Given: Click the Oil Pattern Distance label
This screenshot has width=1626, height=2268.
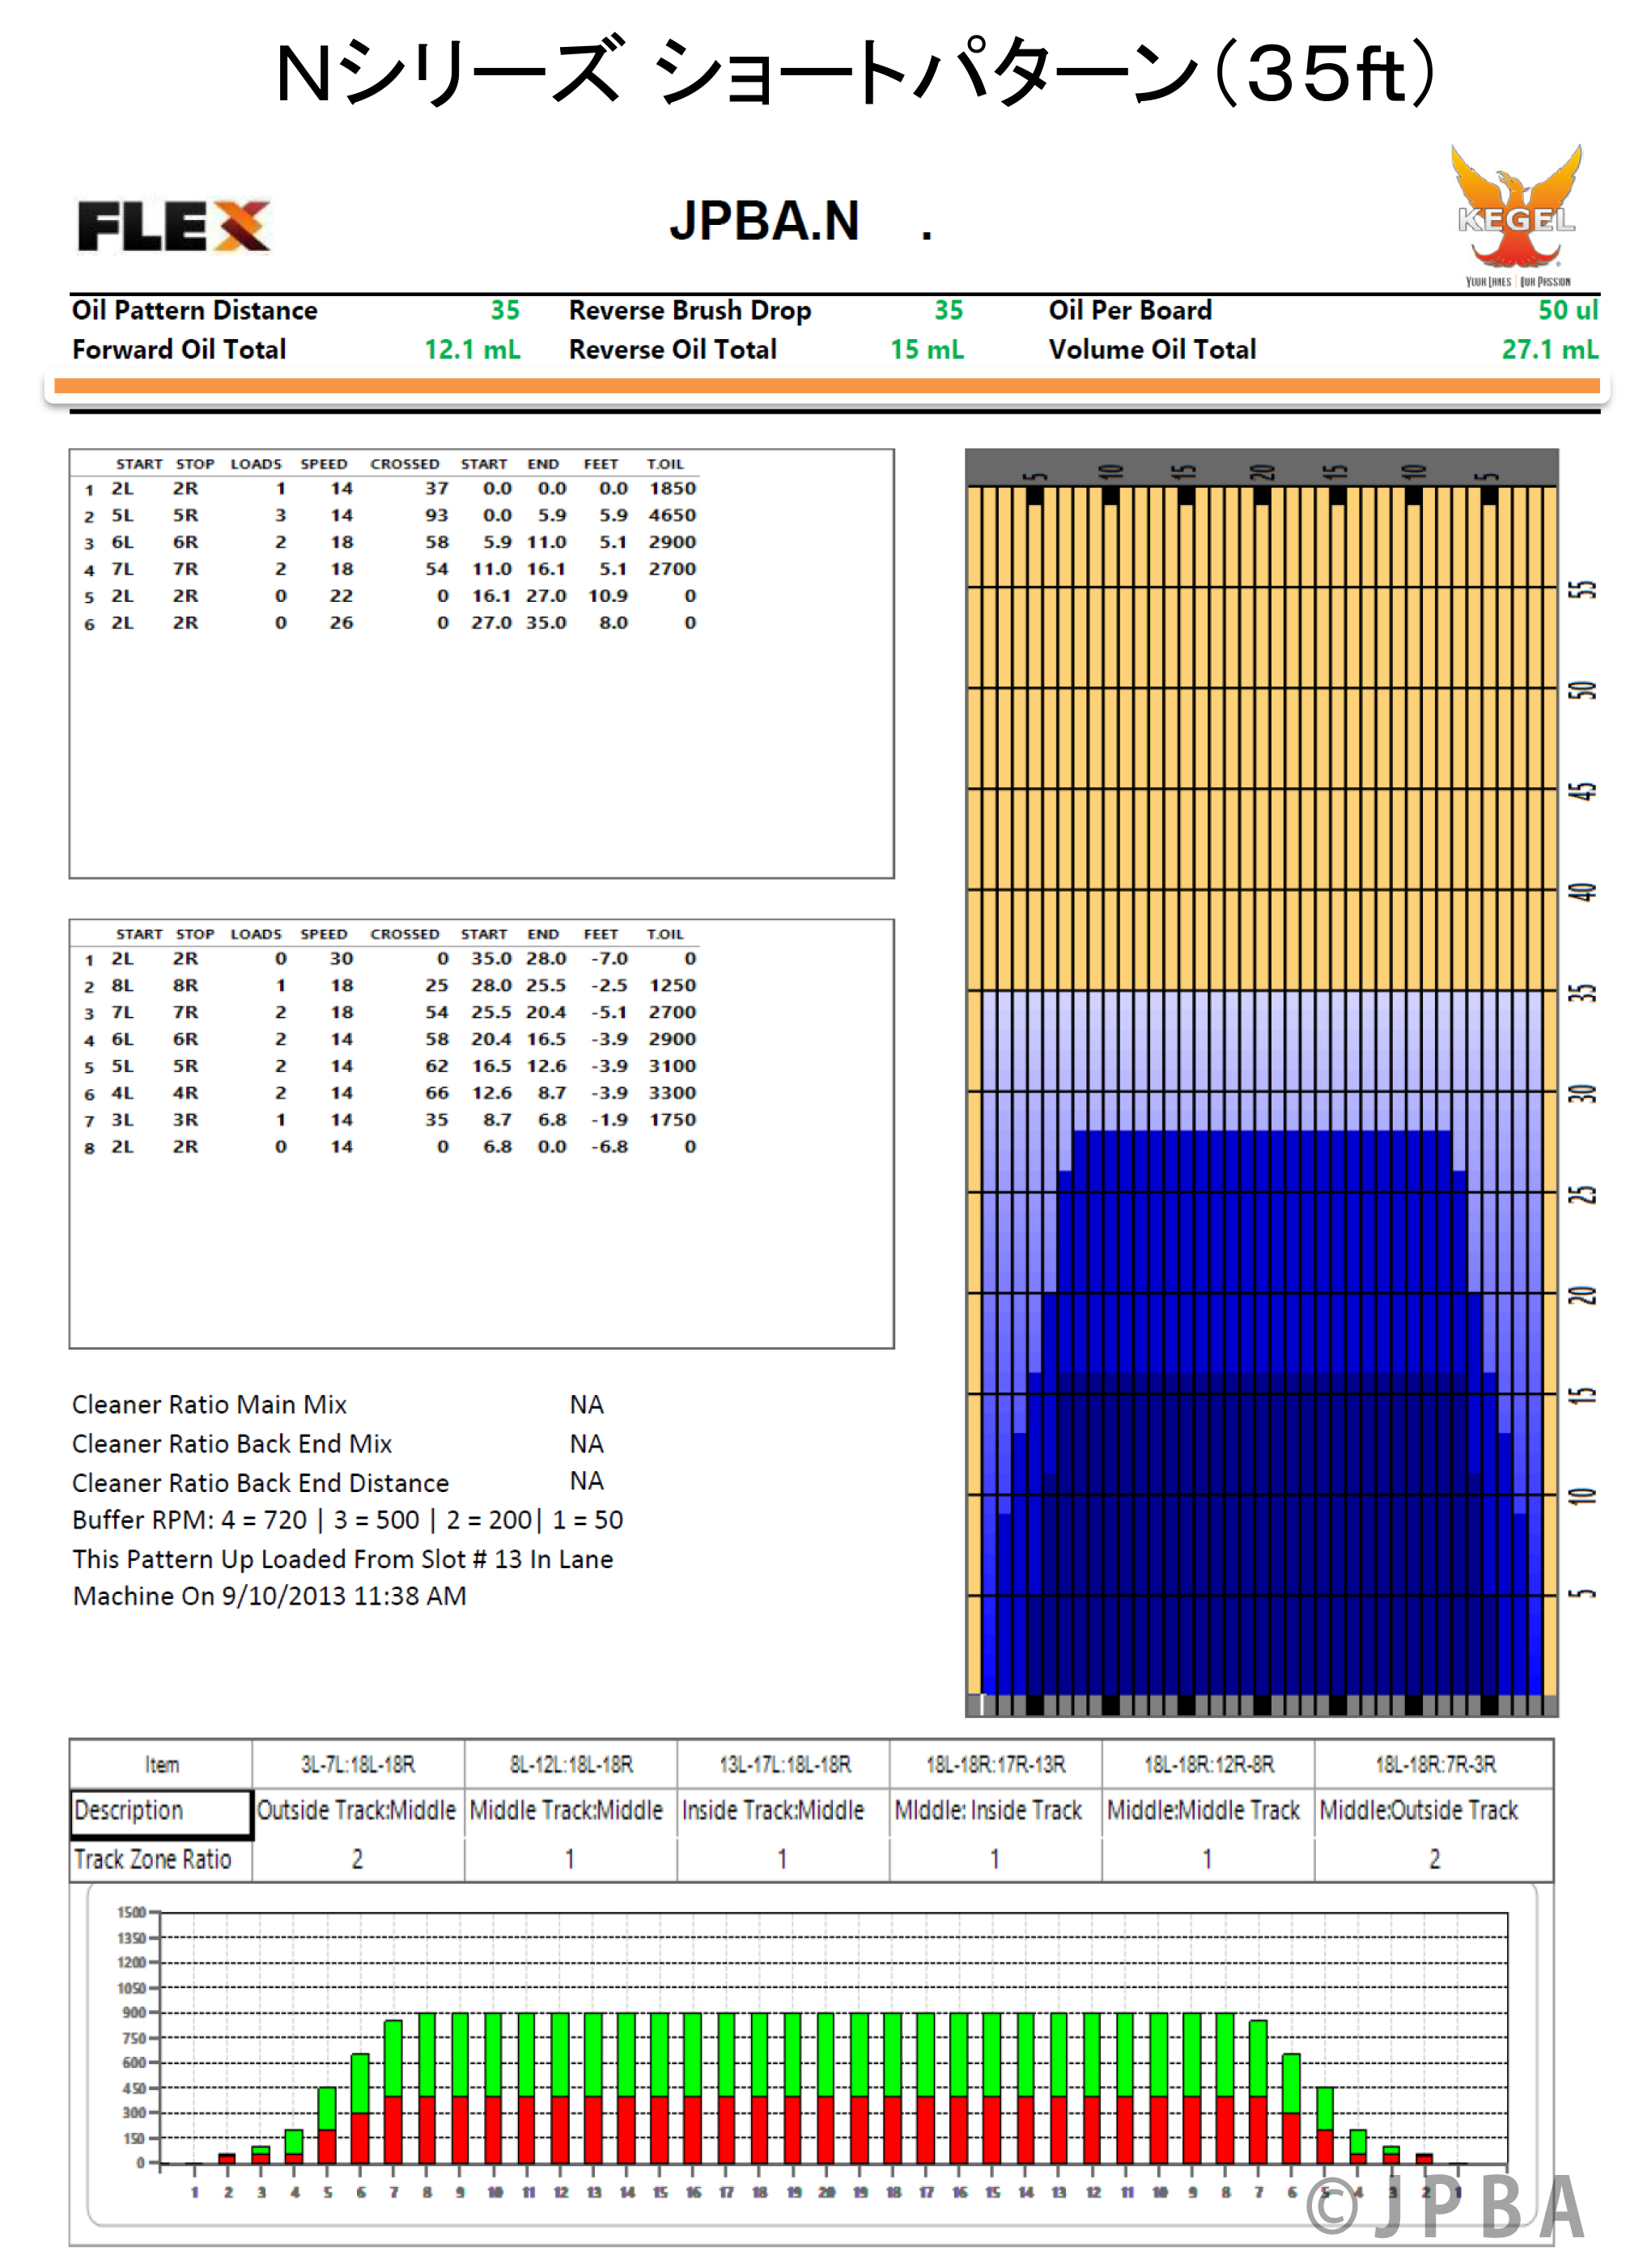Looking at the screenshot, I should (x=195, y=310).
